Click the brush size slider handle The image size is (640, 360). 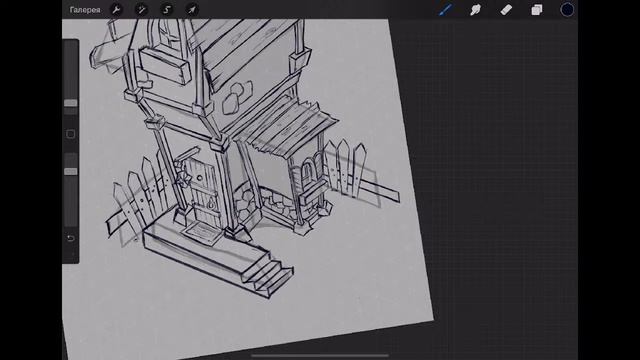71,103
